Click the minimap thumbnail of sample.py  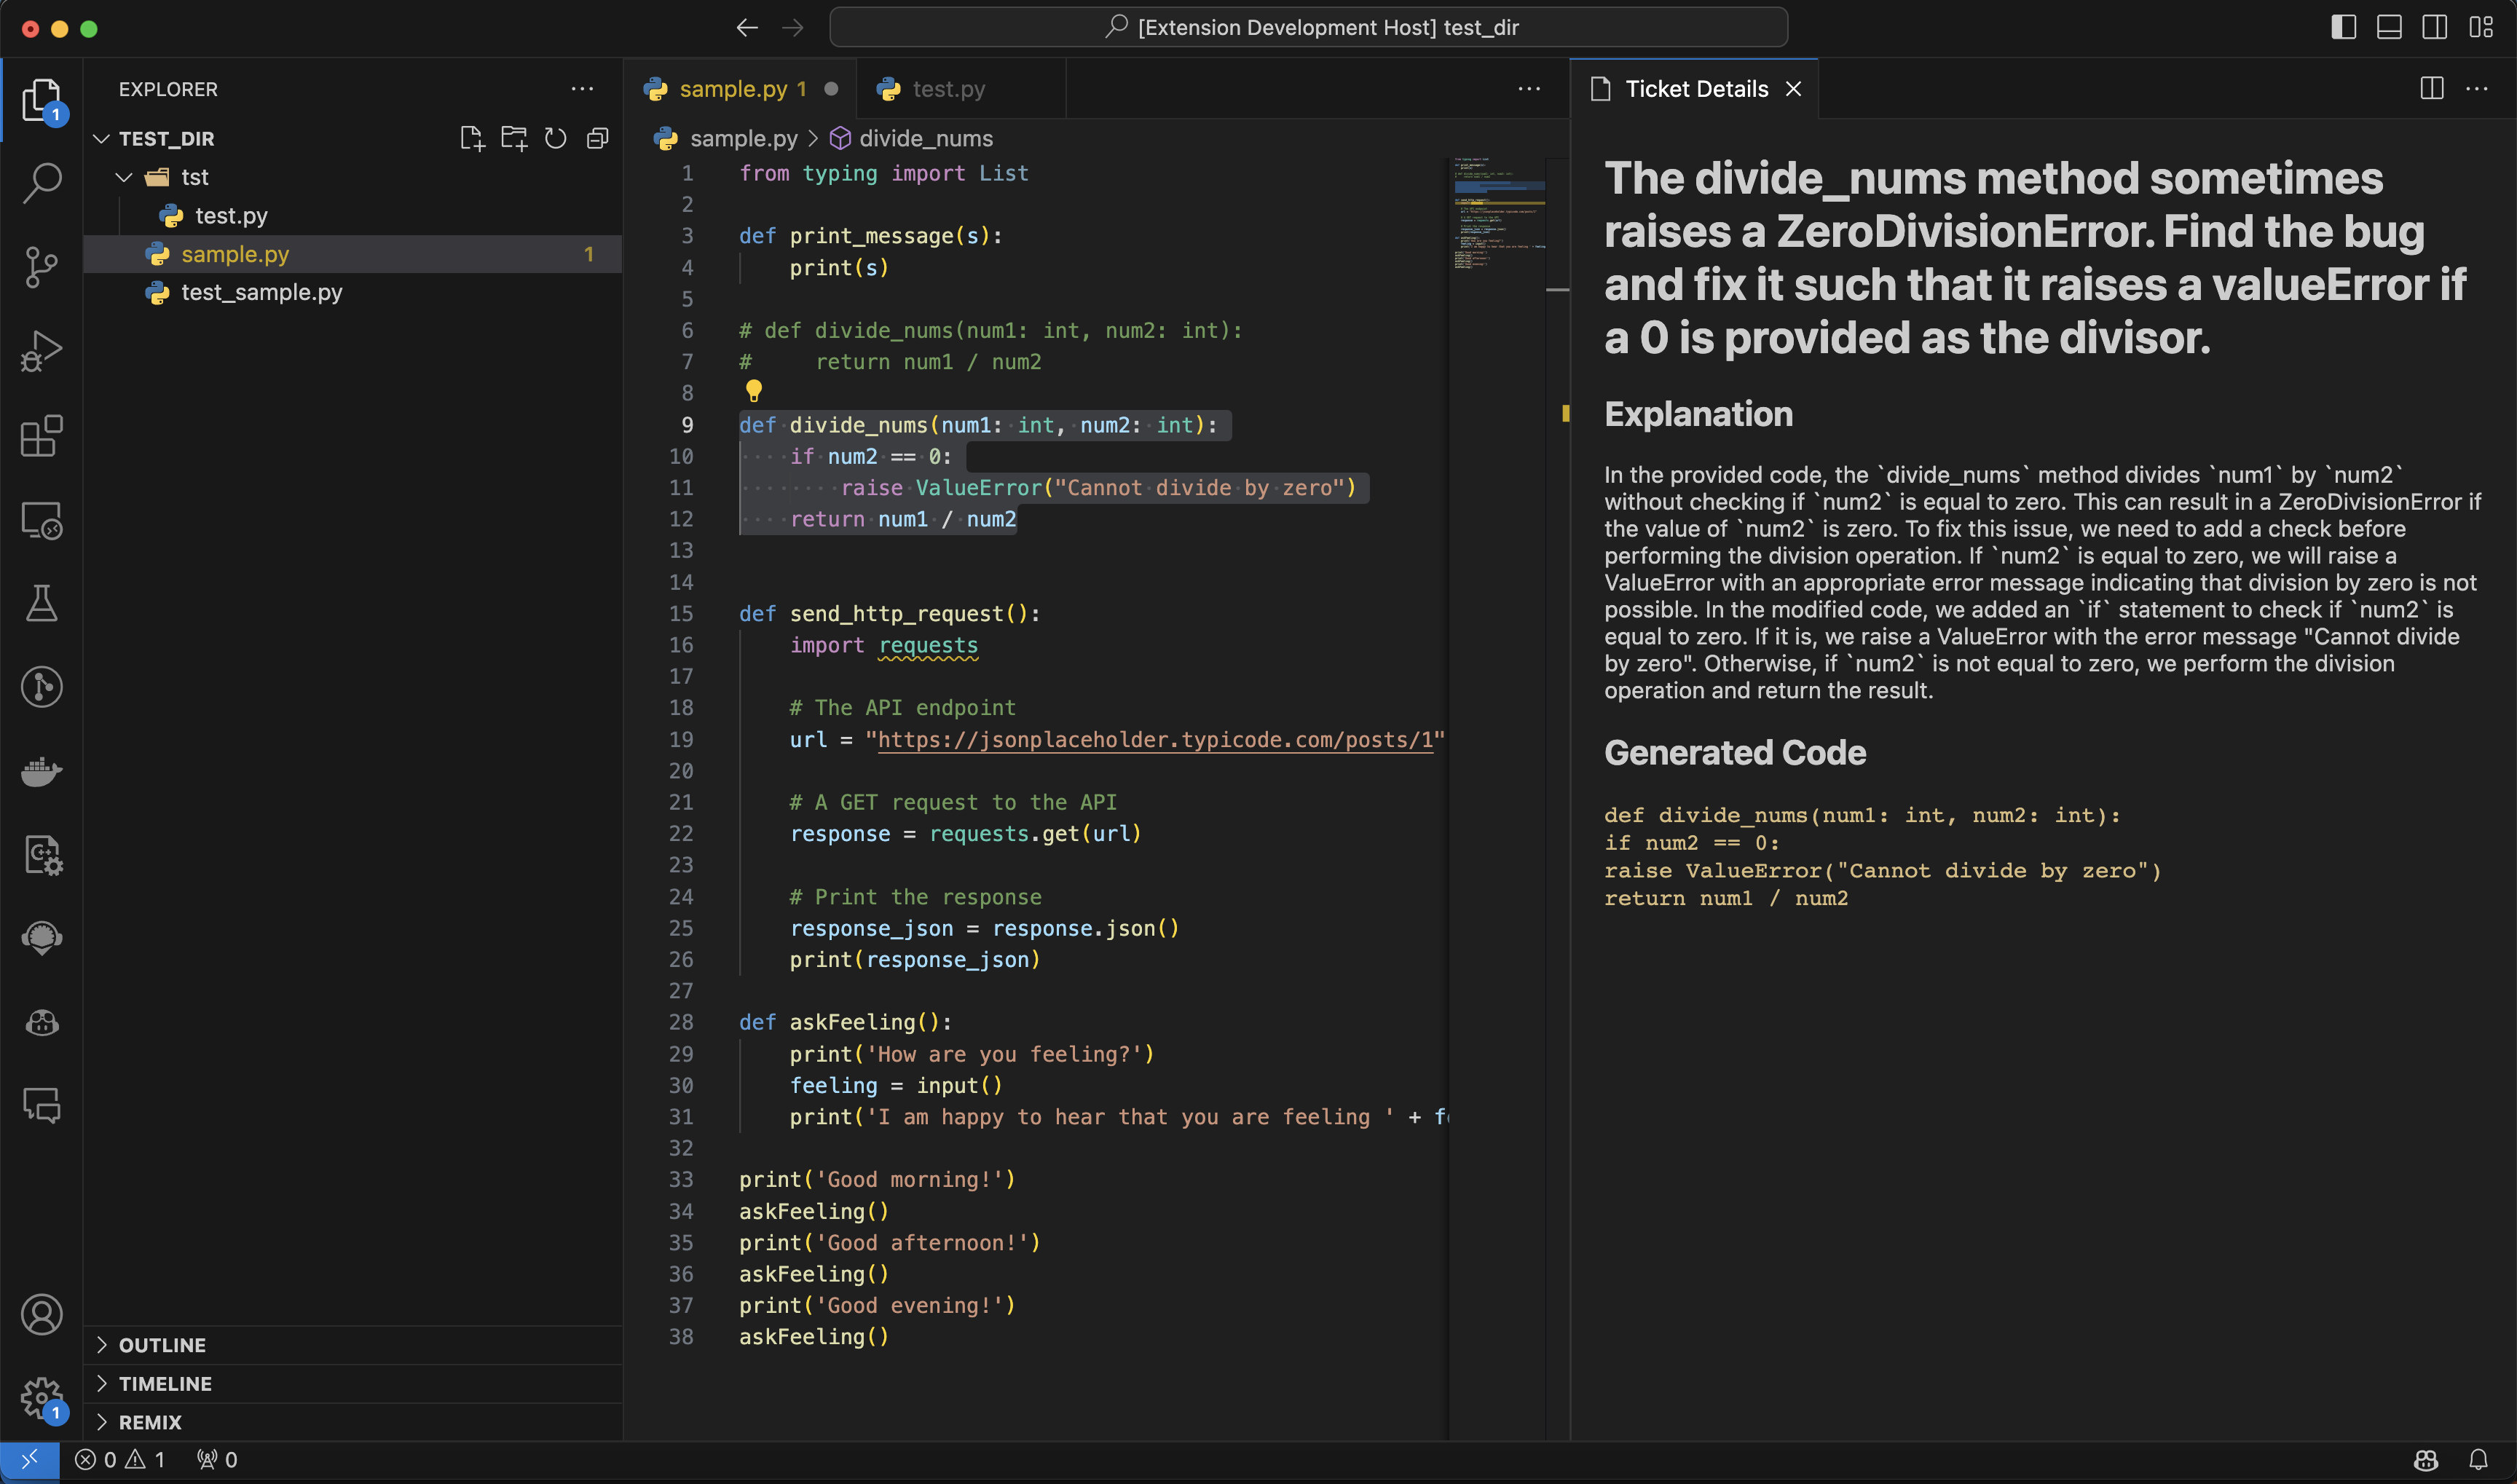[1497, 215]
